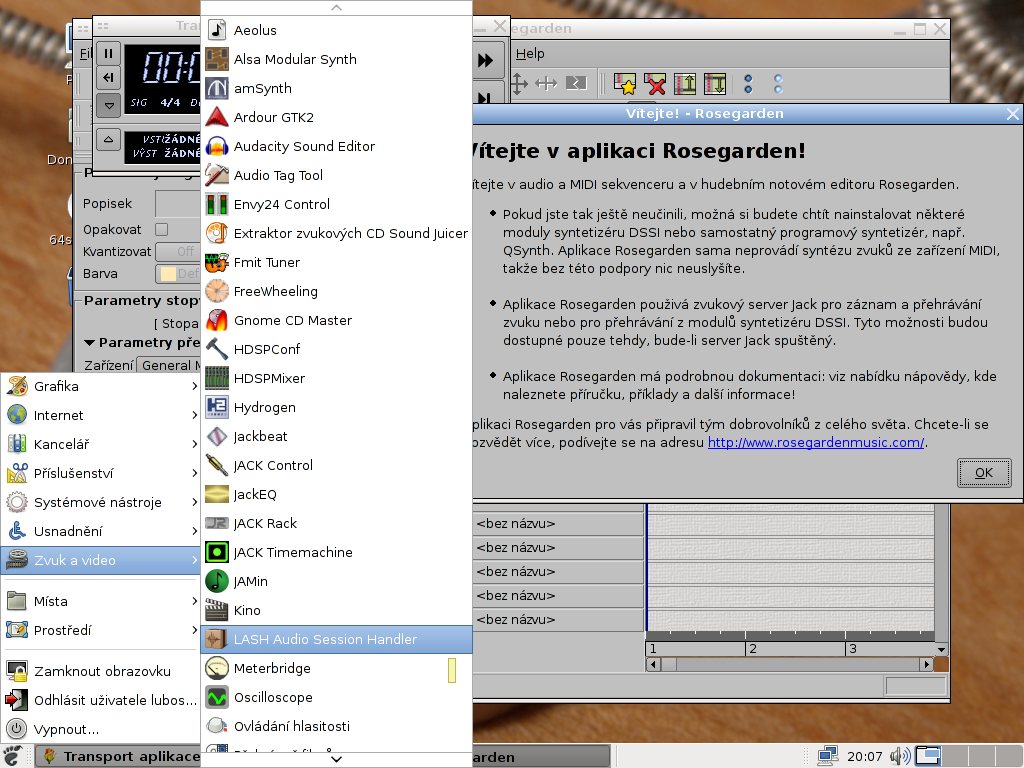Launch JackEQ

[x=336, y=494]
